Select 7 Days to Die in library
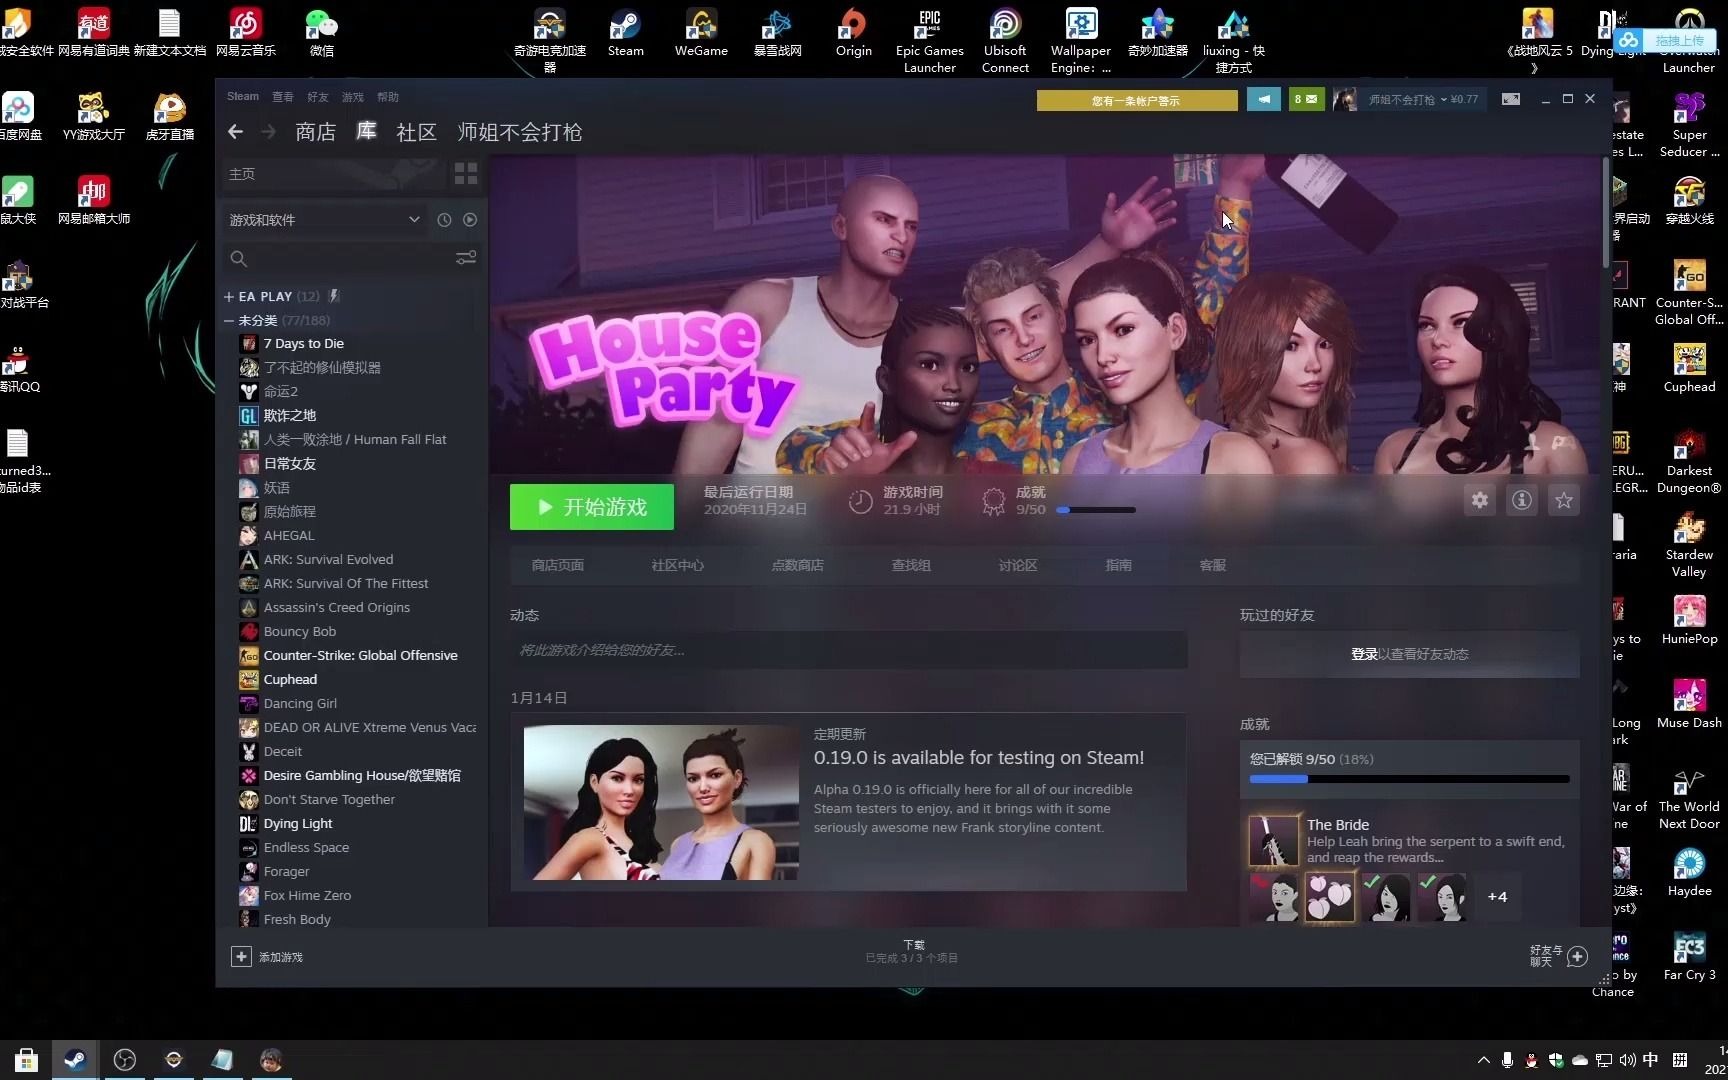The height and width of the screenshot is (1080, 1728). [x=303, y=344]
